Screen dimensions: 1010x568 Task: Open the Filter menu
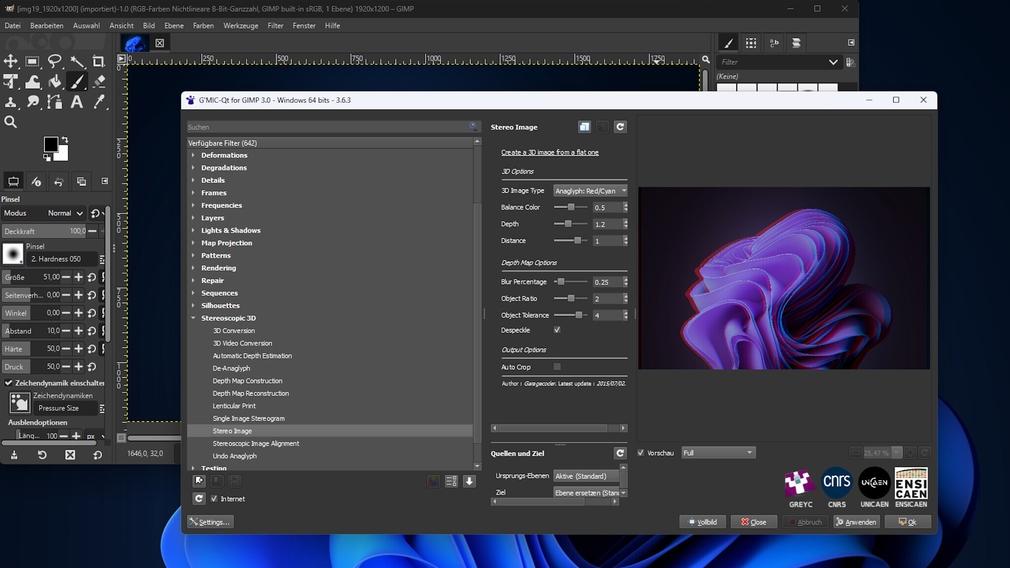point(275,26)
